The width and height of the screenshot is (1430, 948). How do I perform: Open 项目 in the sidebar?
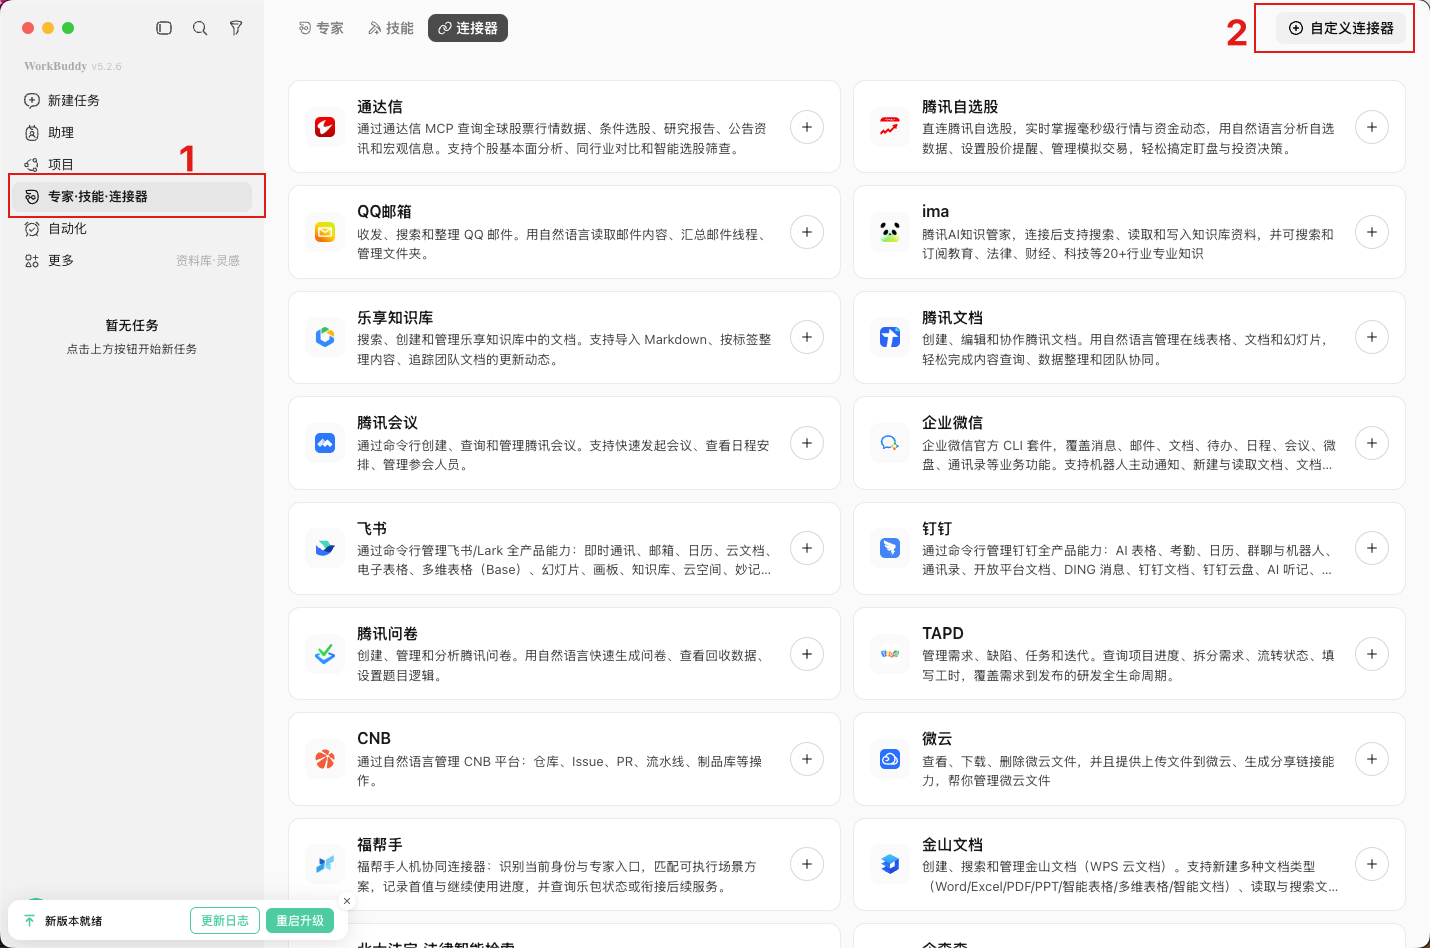[x=132, y=164]
